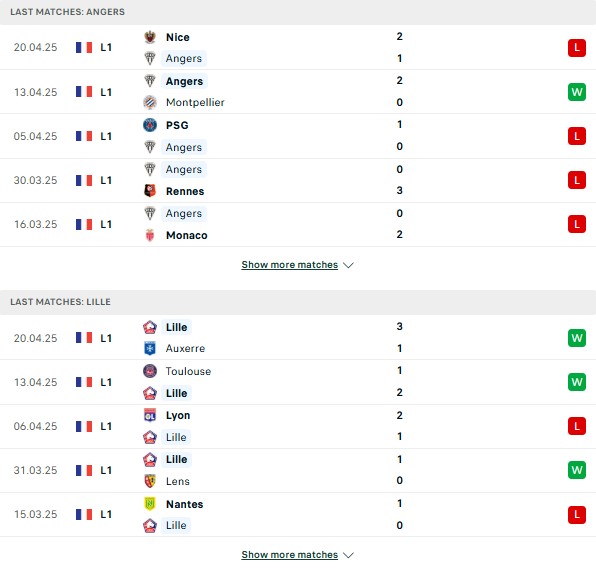Click the Lens club crest icon
The height and width of the screenshot is (572, 596).
[150, 481]
